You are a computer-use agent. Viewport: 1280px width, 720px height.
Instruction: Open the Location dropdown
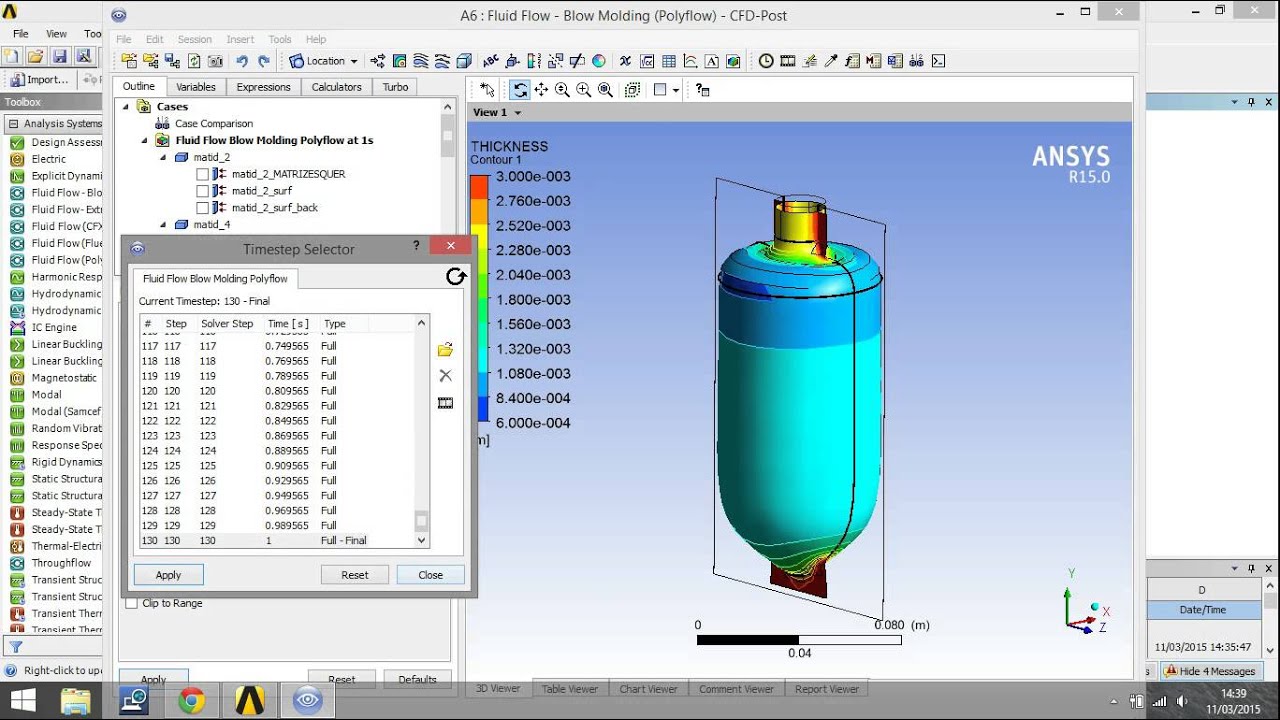[323, 61]
